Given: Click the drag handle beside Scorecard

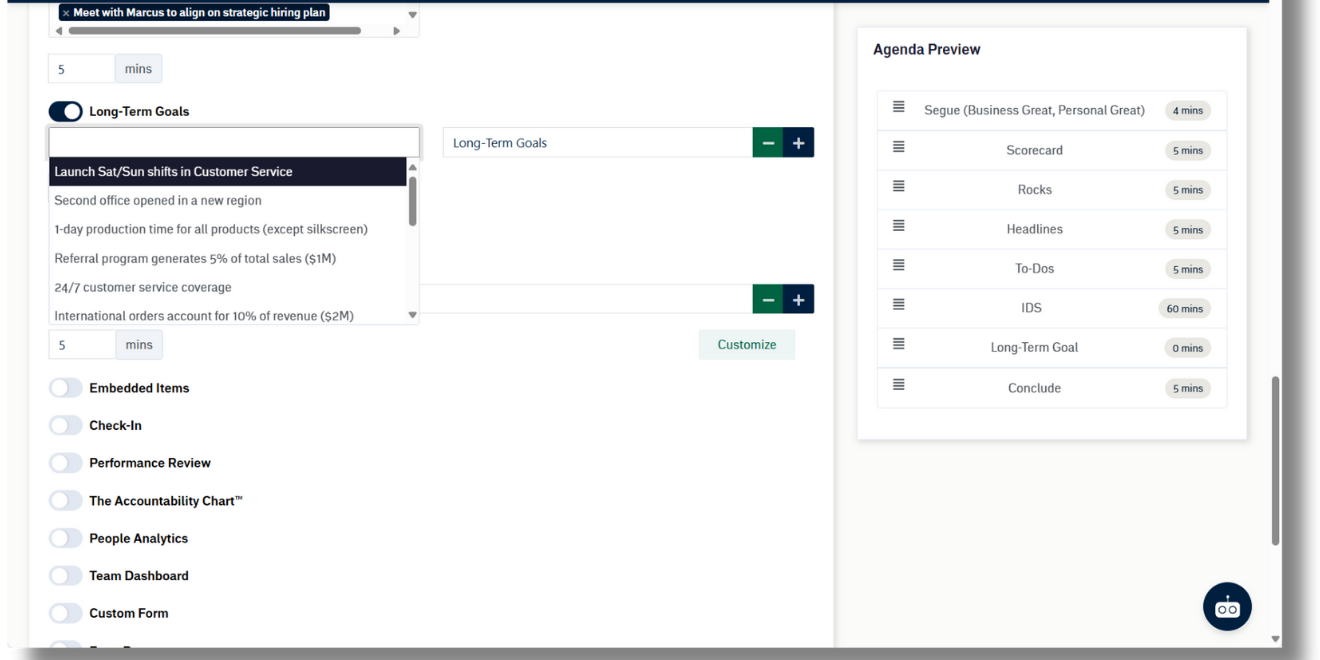Looking at the screenshot, I should pyautogui.click(x=898, y=147).
